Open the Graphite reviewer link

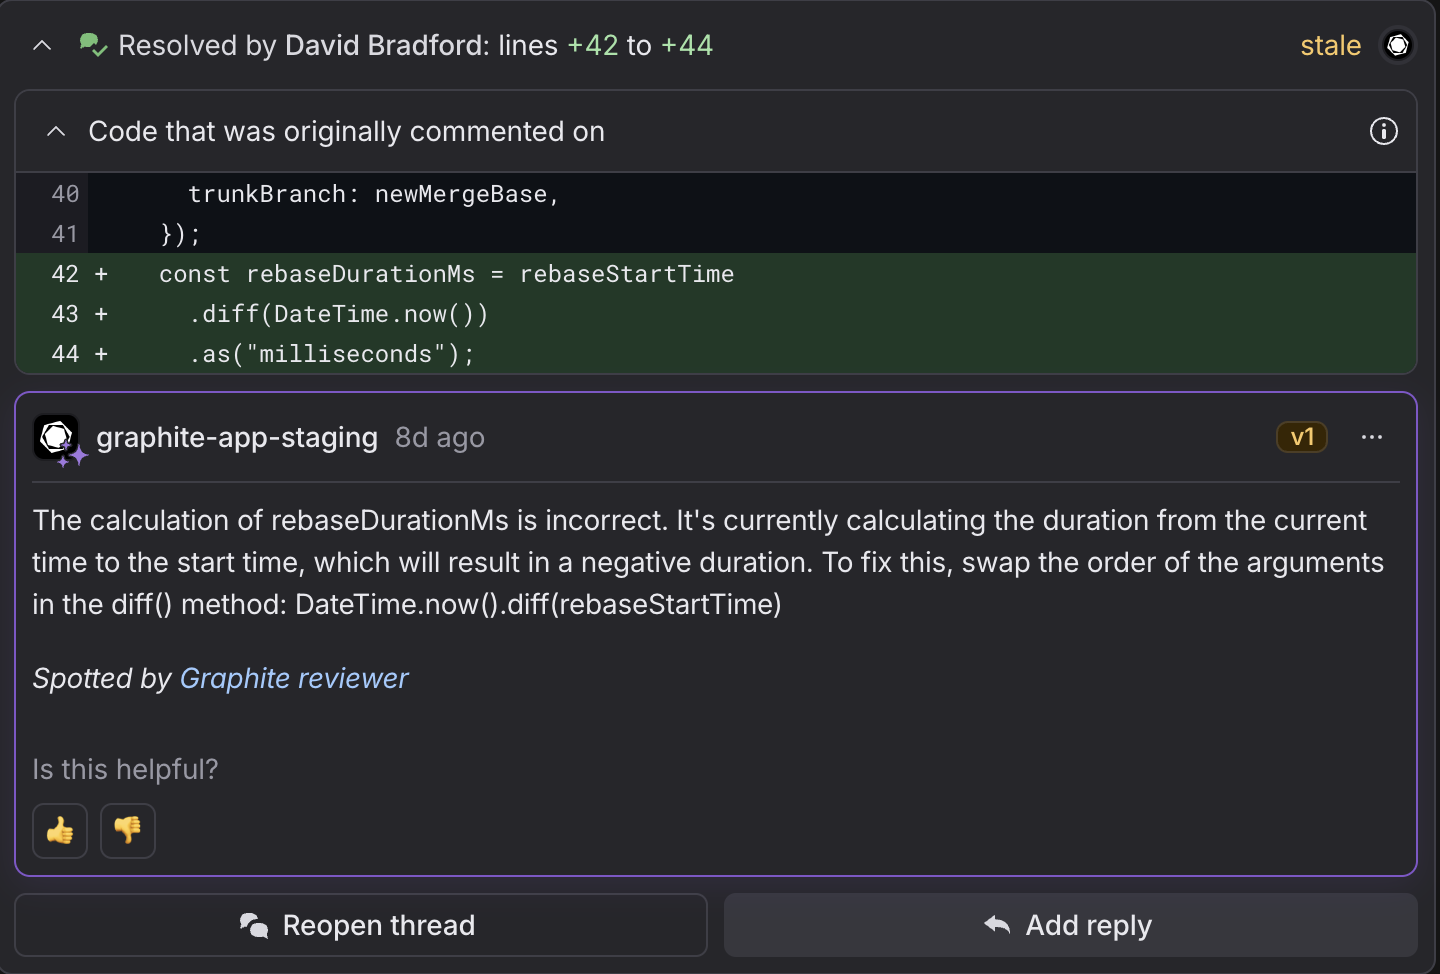(294, 678)
